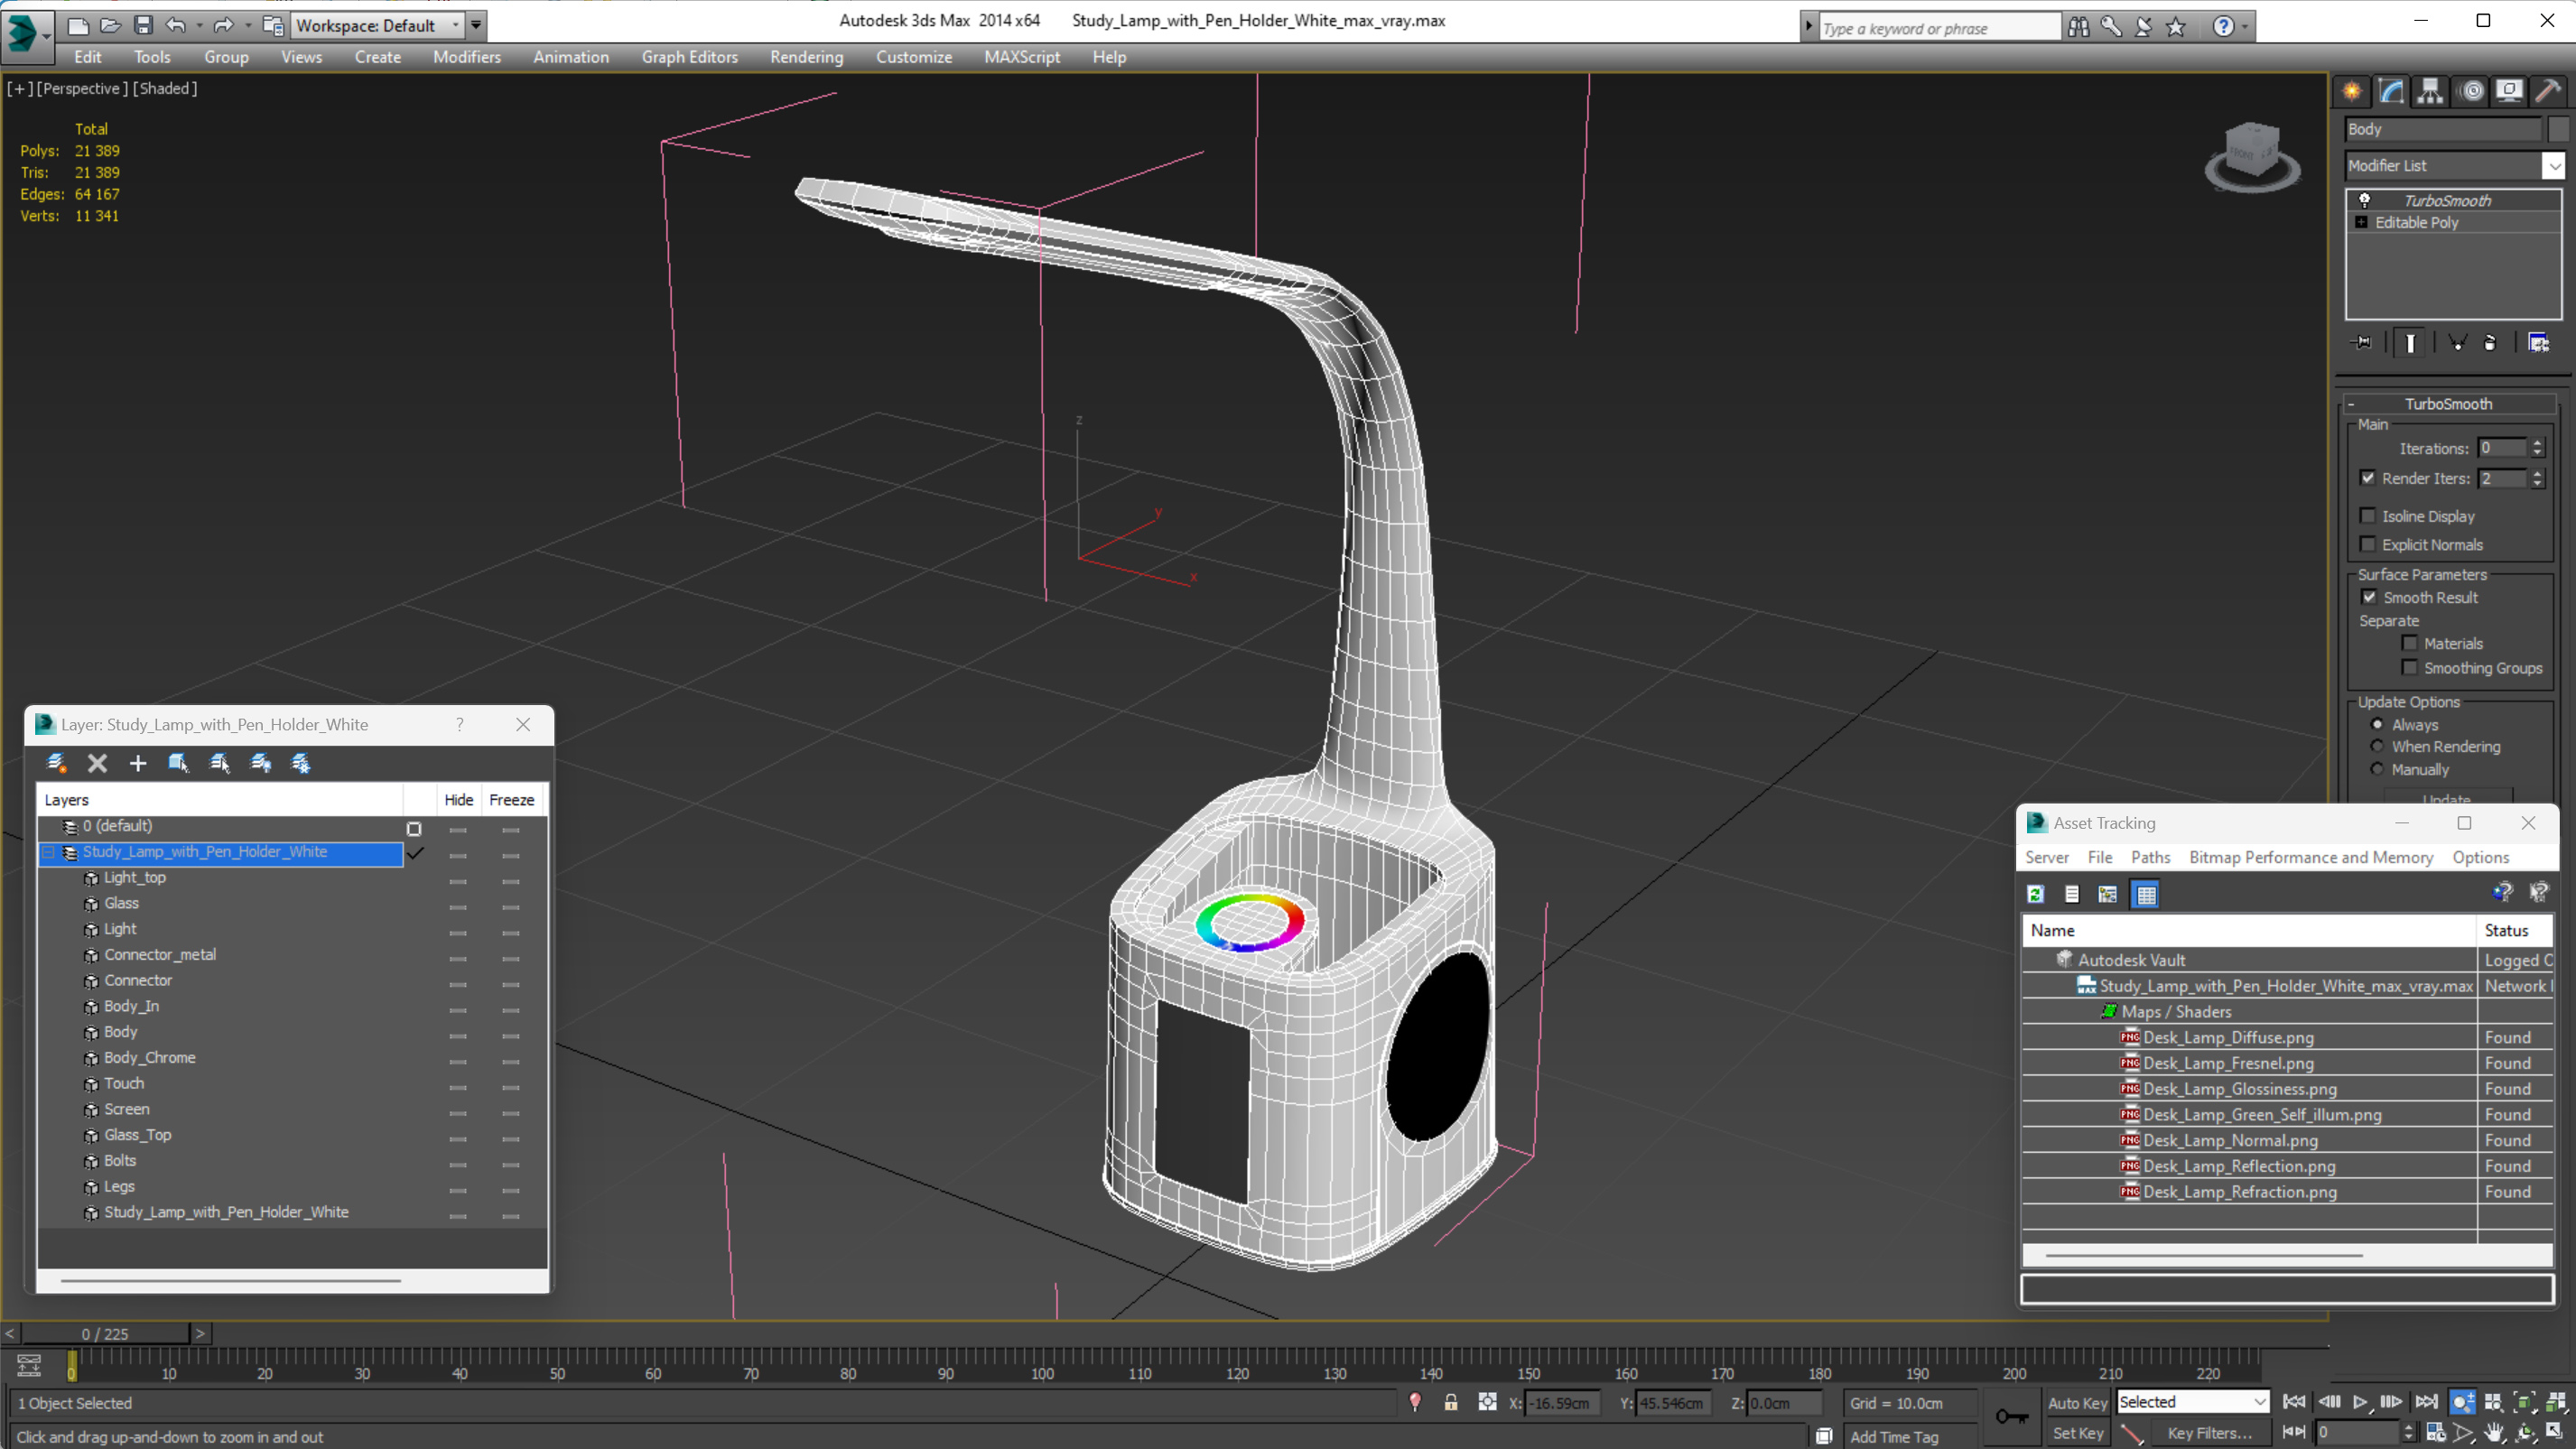Open the Workspace: Default dropdown
Screen dimensions: 2576x1449
point(378,25)
